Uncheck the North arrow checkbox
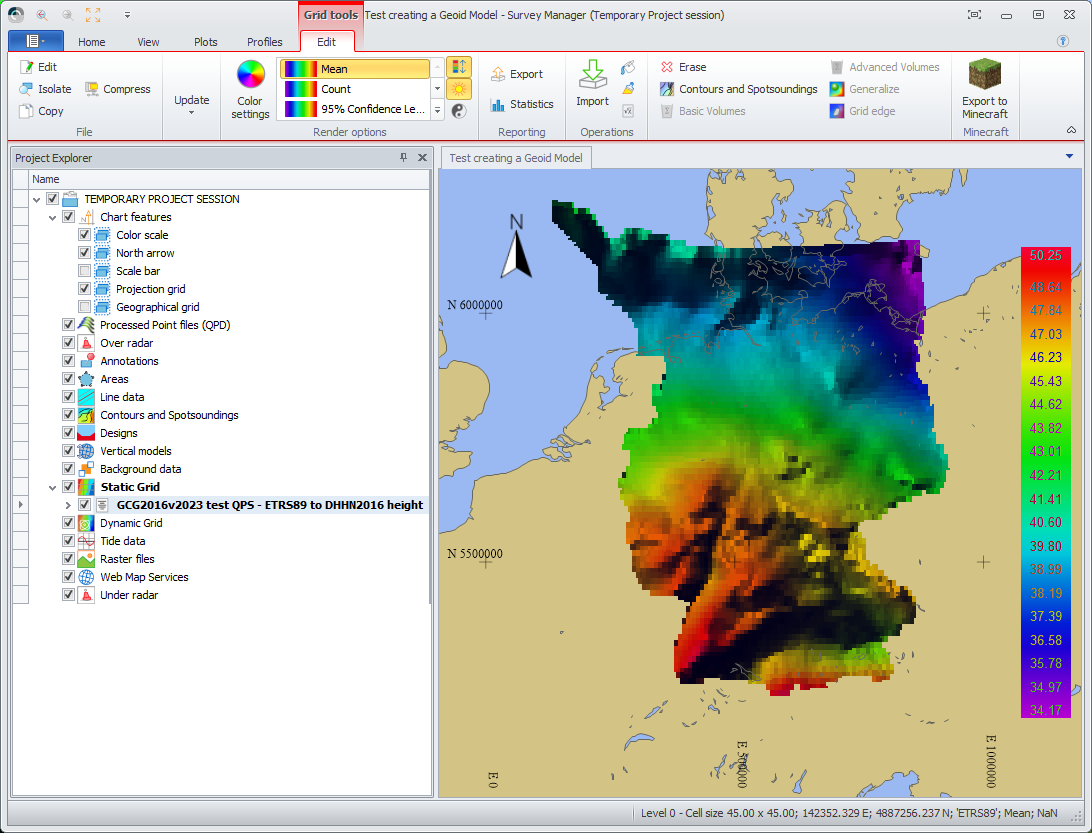This screenshot has width=1092, height=833. (x=85, y=253)
